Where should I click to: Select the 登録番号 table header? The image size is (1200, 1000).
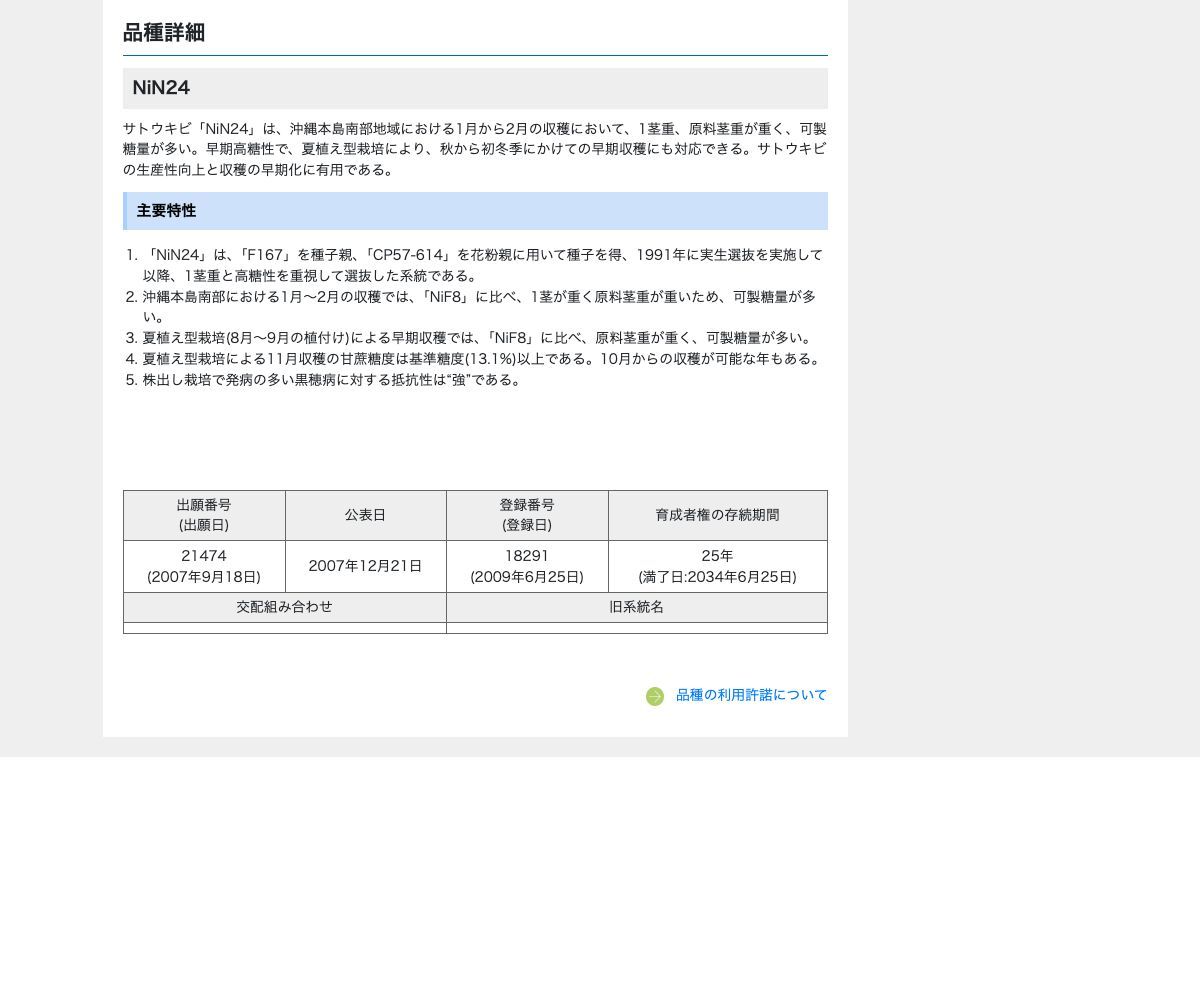point(527,515)
